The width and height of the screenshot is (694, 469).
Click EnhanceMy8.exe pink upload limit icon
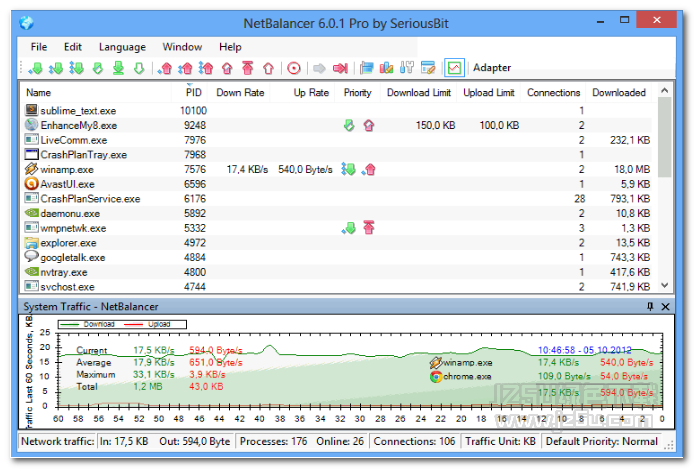click(369, 125)
